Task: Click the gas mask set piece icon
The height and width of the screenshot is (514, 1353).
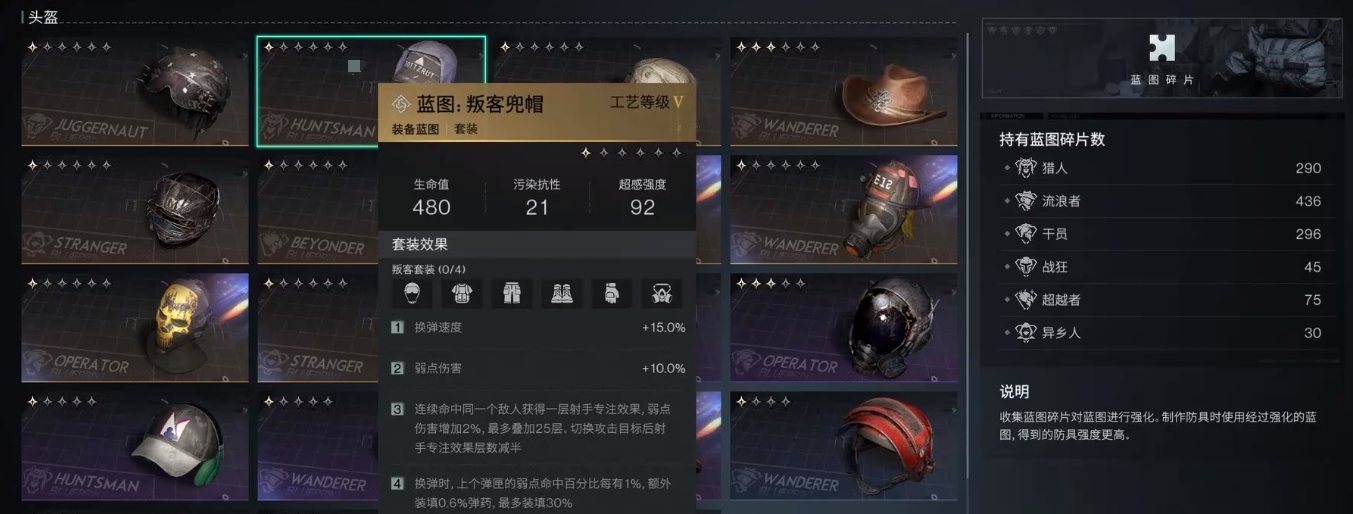Action: click(662, 293)
